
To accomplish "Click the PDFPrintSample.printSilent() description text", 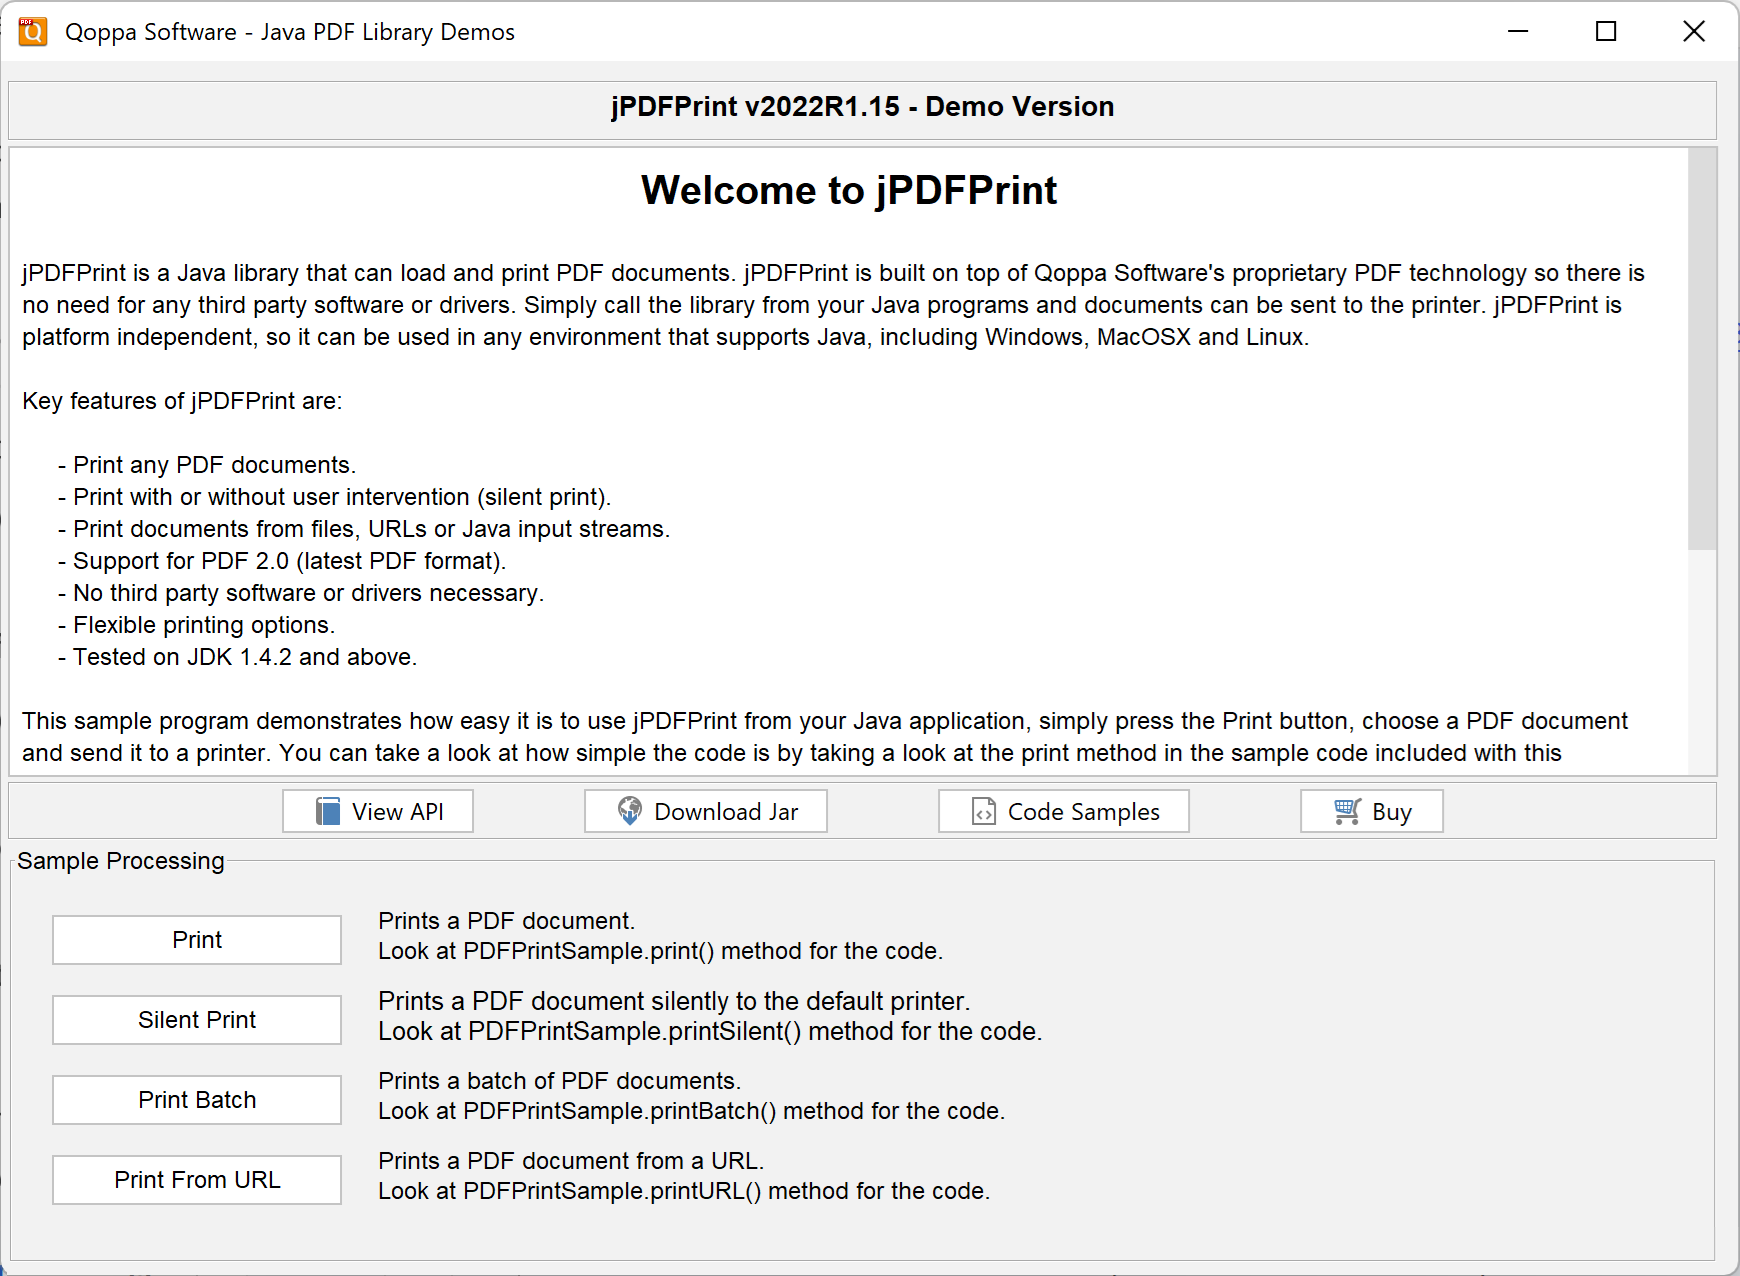I will click(710, 1030).
